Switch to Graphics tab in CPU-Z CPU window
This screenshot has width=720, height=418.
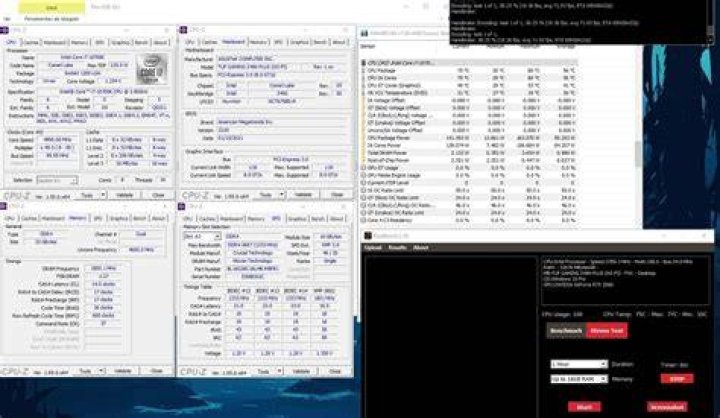pyautogui.click(x=120, y=42)
